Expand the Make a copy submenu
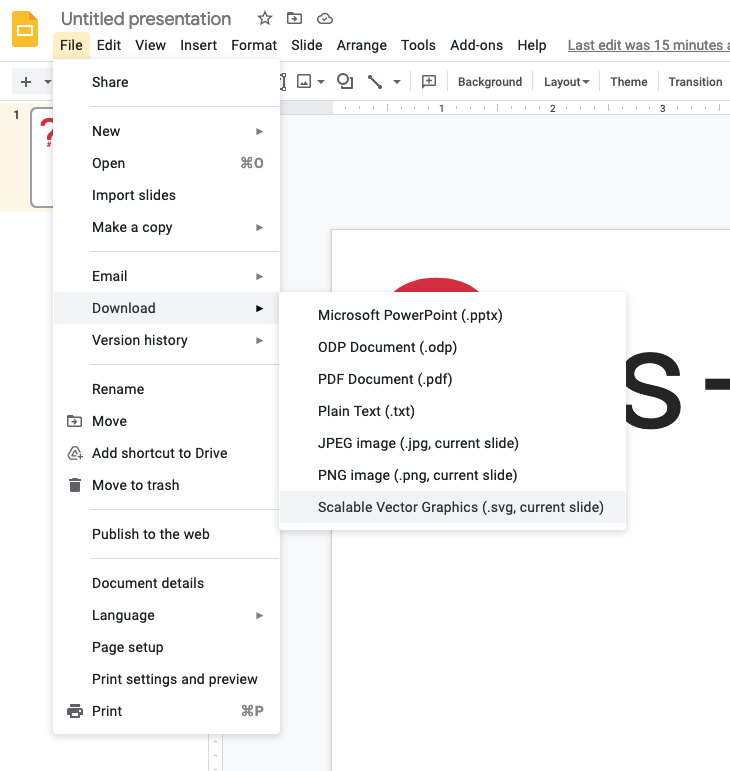Viewport: 730px width, 771px height. tap(167, 227)
